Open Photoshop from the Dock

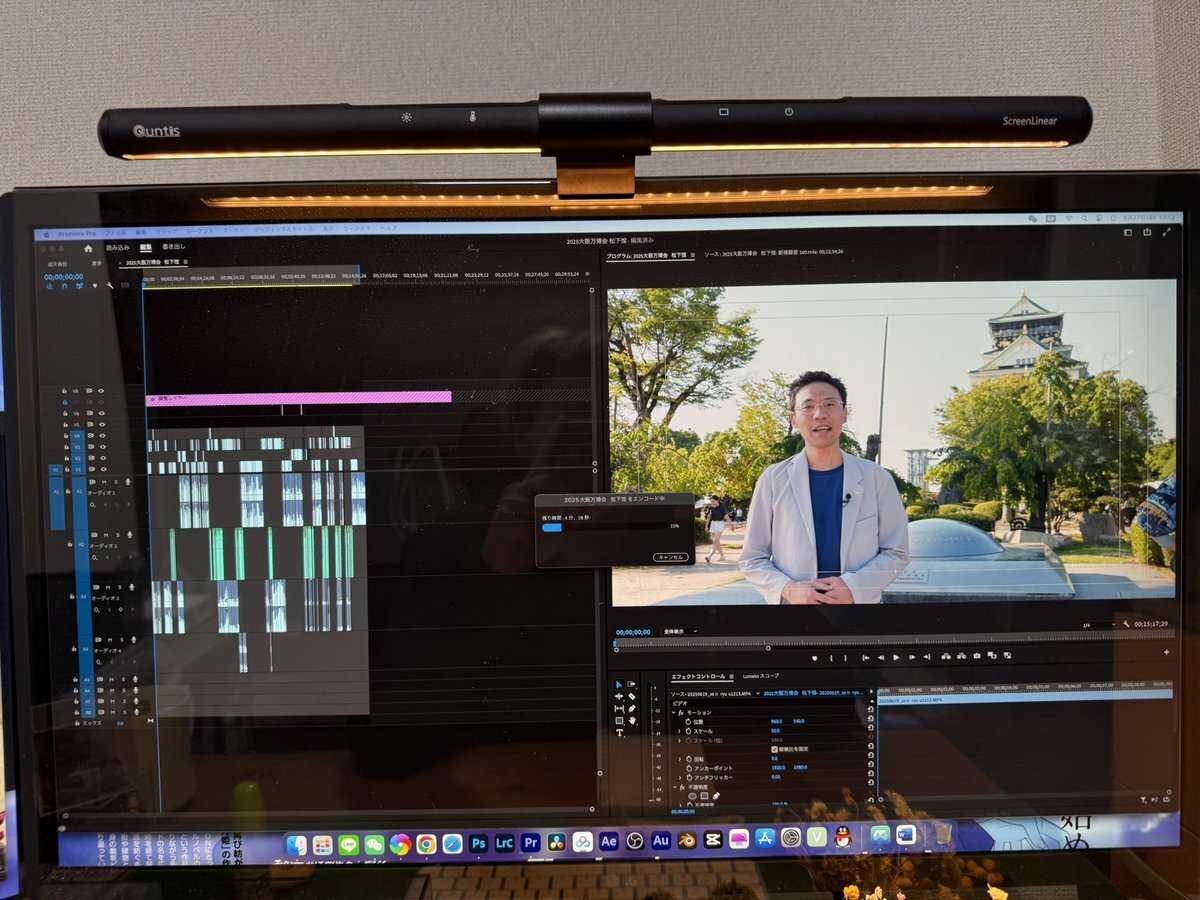click(x=479, y=843)
